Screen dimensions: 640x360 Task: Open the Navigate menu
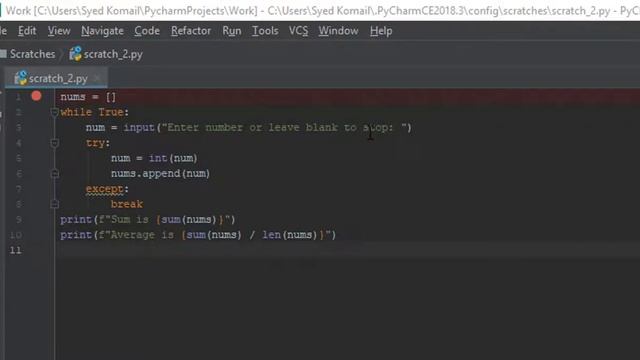coord(102,31)
